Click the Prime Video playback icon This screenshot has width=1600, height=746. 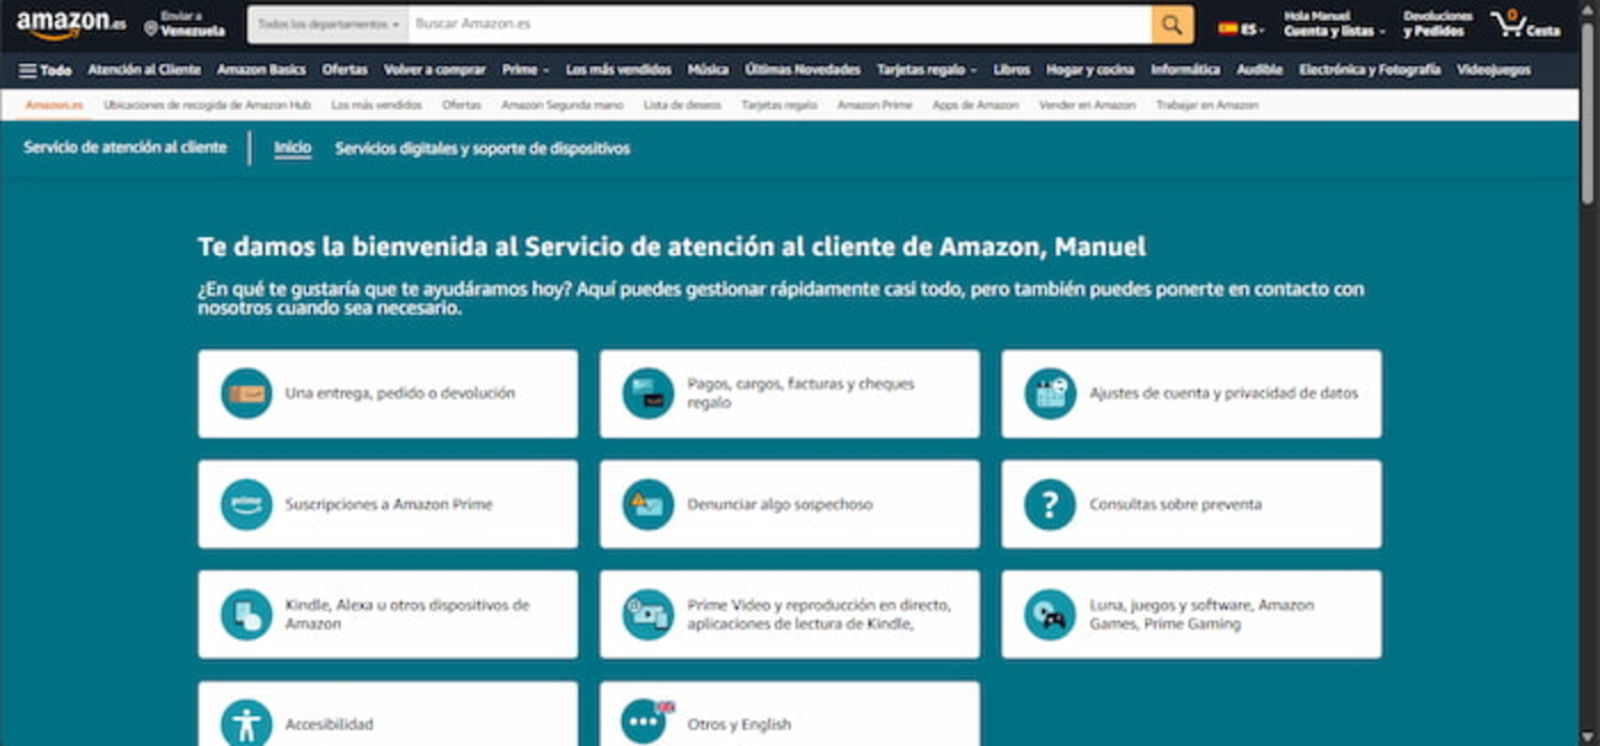[x=648, y=614]
